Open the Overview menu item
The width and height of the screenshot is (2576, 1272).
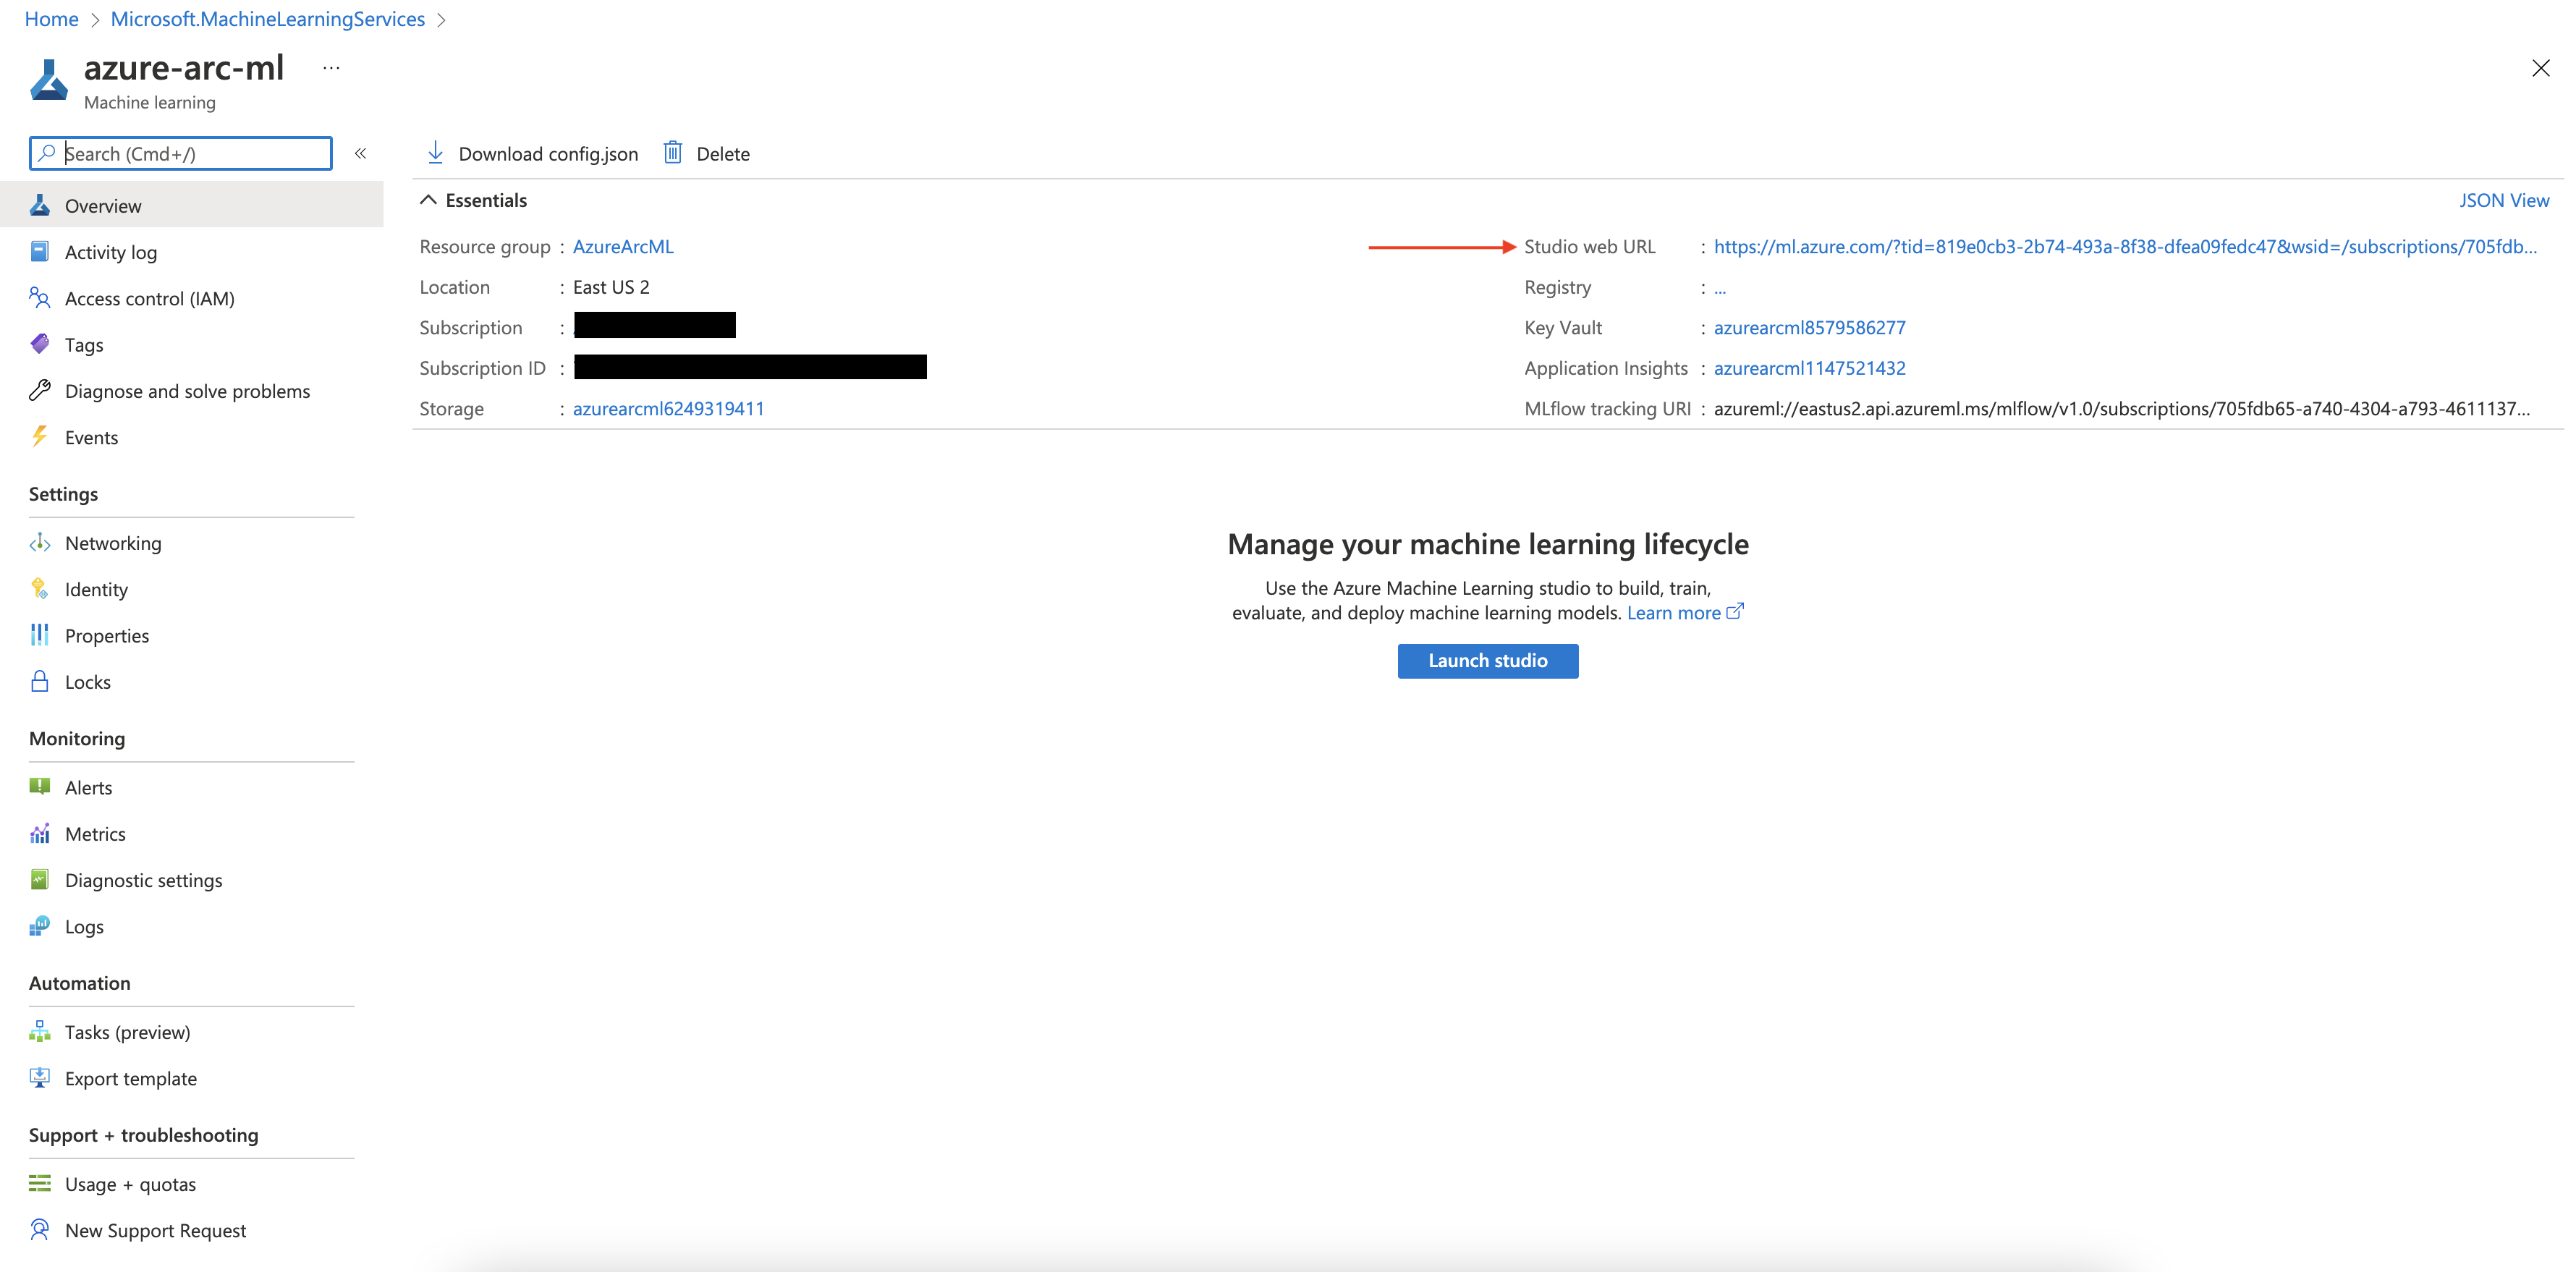[x=192, y=205]
